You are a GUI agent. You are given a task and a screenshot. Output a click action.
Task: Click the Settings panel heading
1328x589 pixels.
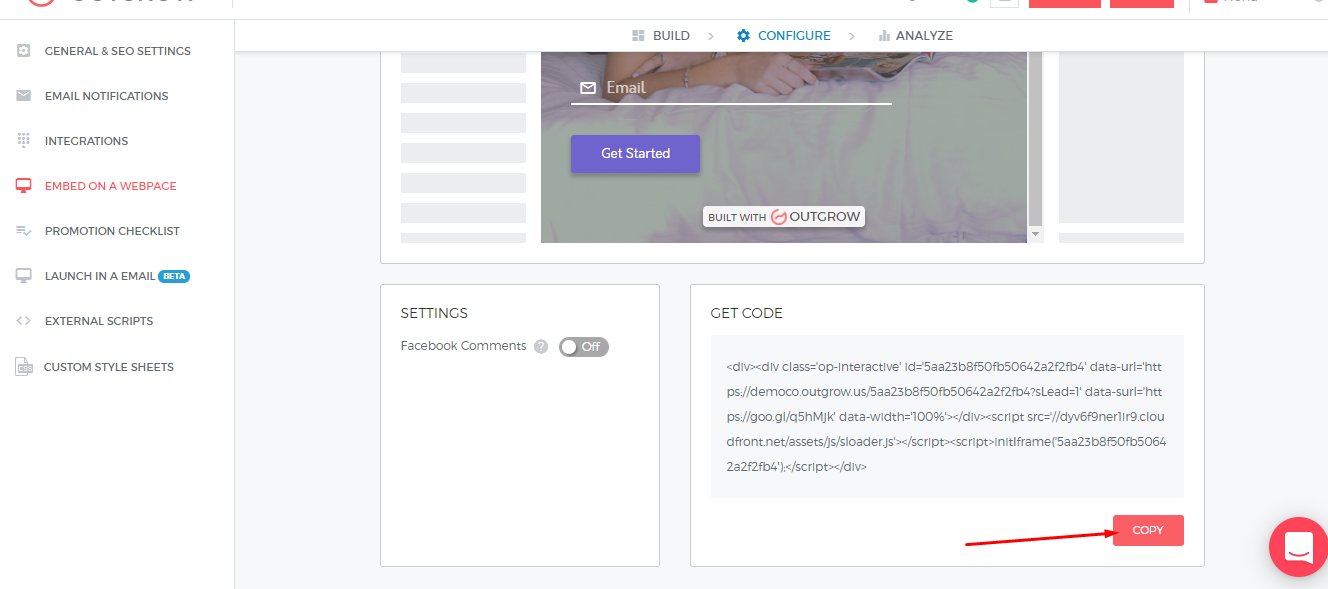[434, 313]
